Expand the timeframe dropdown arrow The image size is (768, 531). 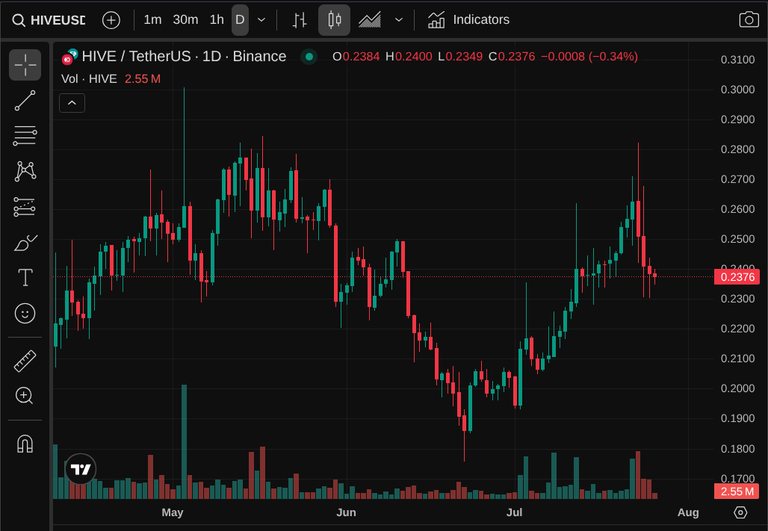coord(262,20)
